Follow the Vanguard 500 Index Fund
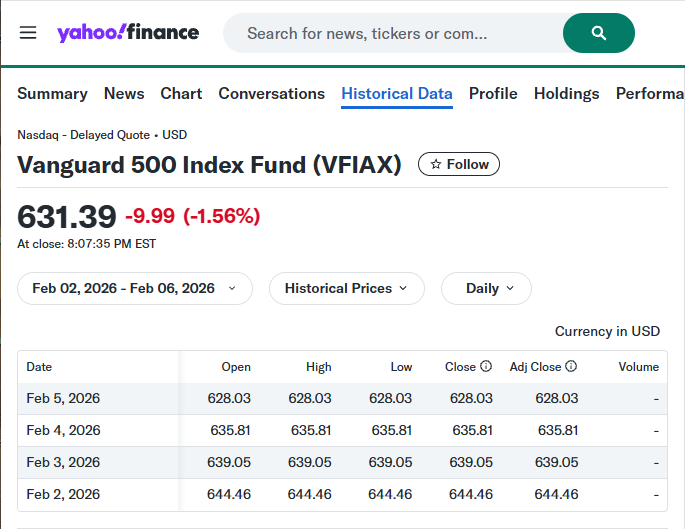 coord(459,164)
